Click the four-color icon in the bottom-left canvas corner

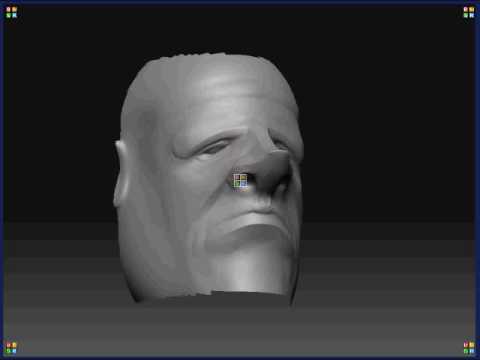click(11, 347)
